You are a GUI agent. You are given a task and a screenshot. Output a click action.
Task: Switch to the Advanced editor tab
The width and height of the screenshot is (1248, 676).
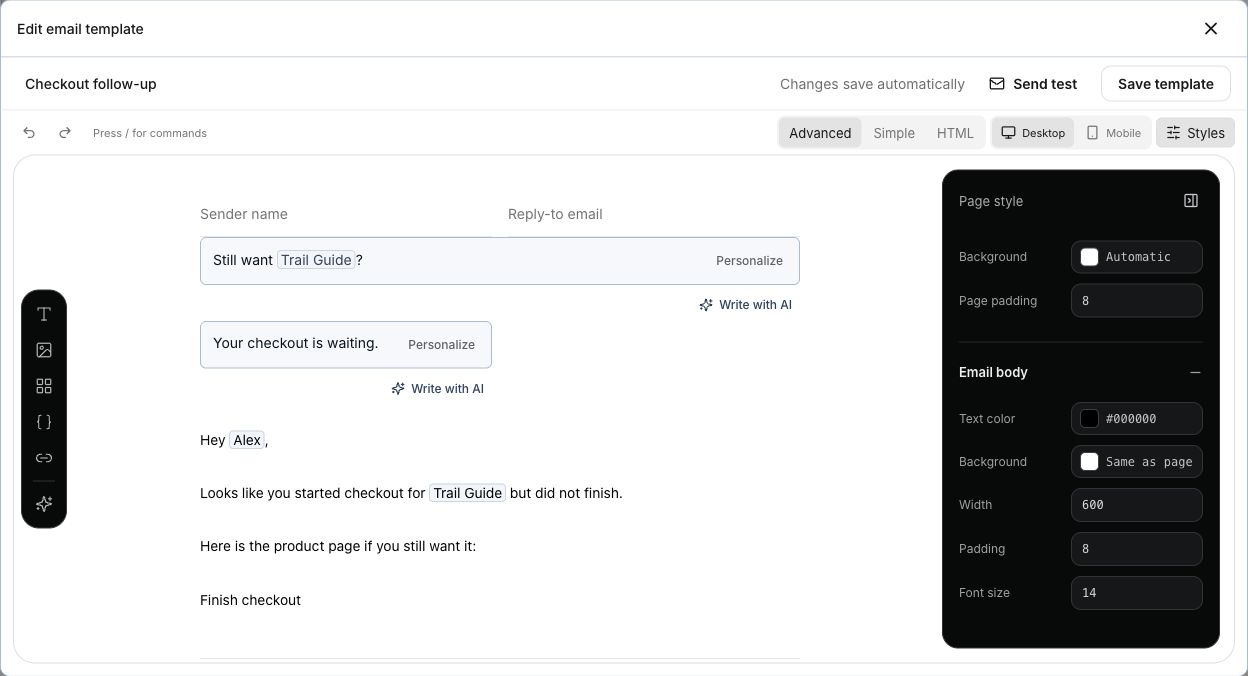coord(820,133)
